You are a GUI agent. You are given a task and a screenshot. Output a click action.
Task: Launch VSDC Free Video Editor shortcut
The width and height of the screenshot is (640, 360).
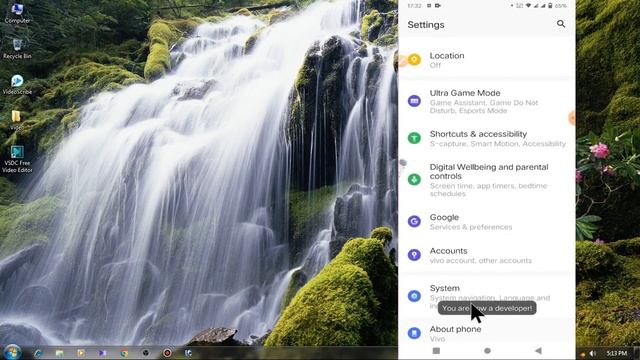pos(17,159)
